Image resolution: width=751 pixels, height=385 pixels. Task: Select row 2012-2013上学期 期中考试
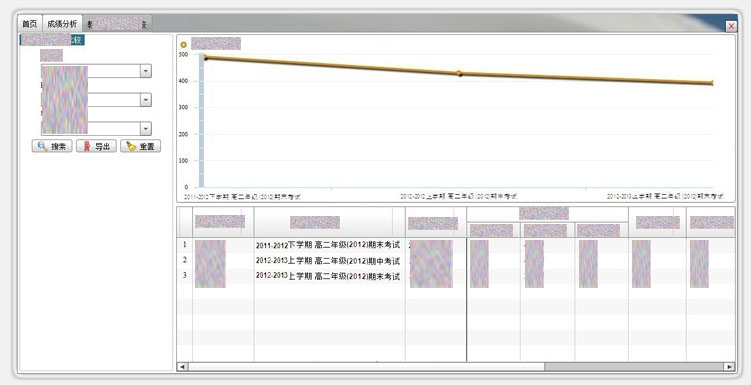(x=456, y=261)
